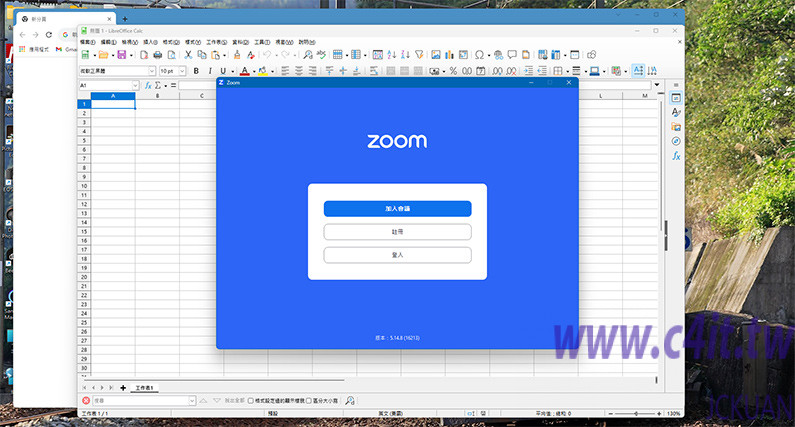
Task: Reload the page in Chrome window
Action: pyautogui.click(x=49, y=34)
